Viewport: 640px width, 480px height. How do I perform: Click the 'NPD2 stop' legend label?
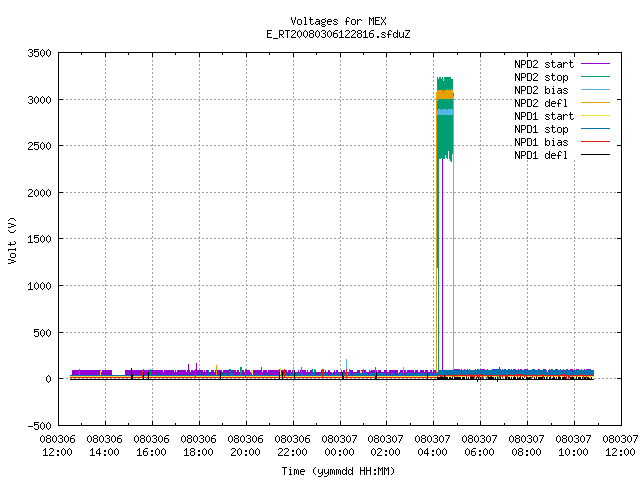[x=541, y=77]
